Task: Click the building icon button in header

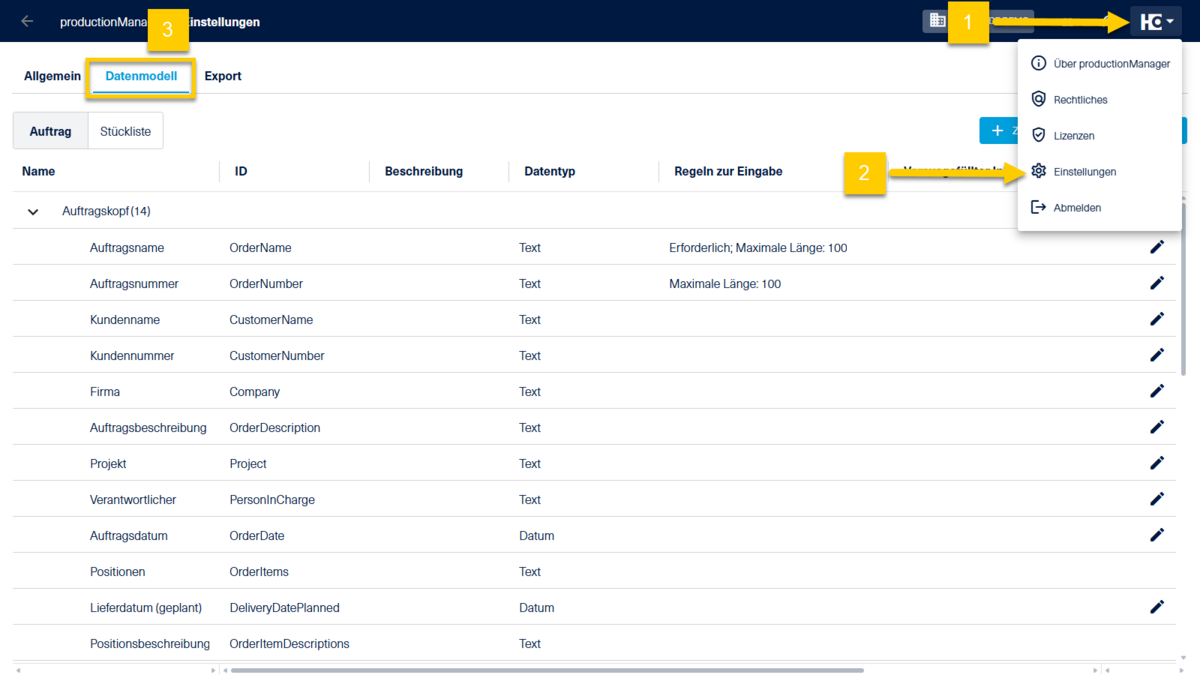Action: point(937,21)
